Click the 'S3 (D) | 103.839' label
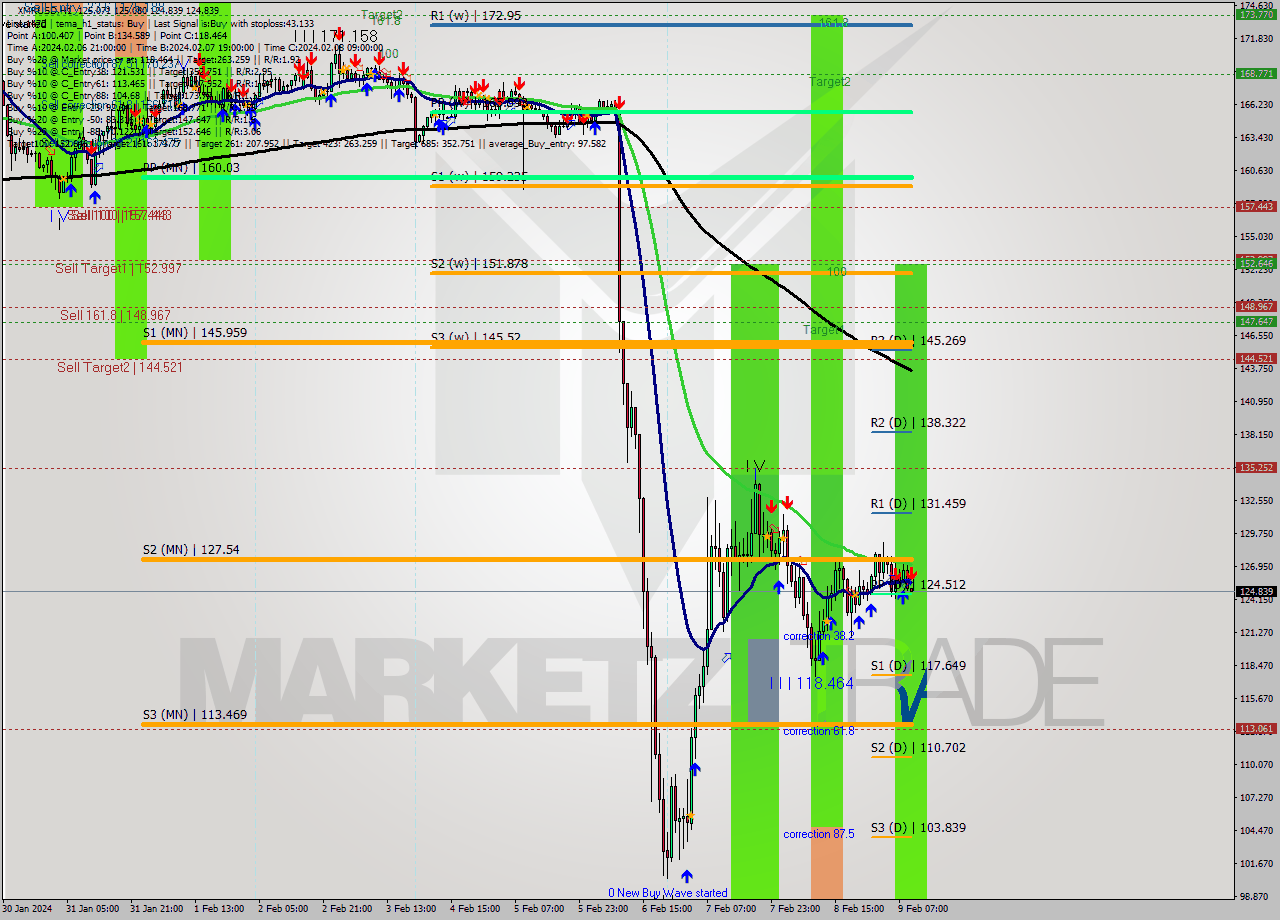The width and height of the screenshot is (1280, 920). coord(918,827)
